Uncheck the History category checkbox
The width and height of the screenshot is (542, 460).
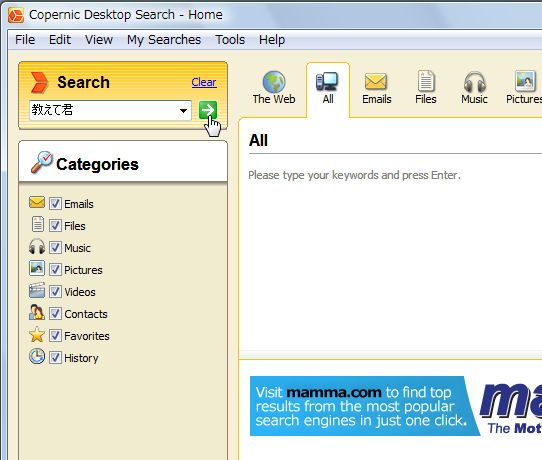coord(55,358)
